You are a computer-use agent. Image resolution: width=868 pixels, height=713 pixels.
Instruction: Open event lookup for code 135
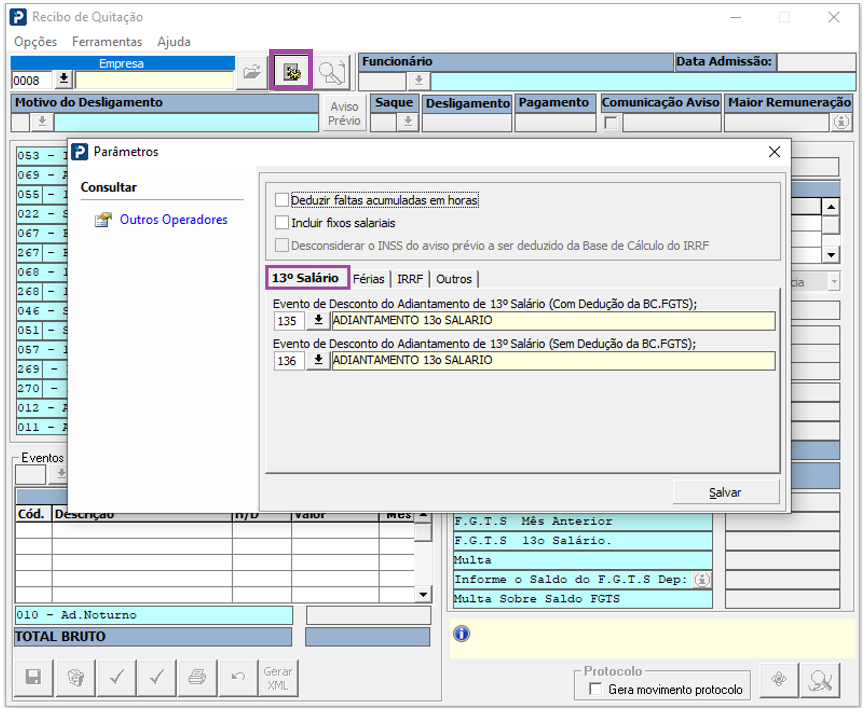pyautogui.click(x=318, y=321)
